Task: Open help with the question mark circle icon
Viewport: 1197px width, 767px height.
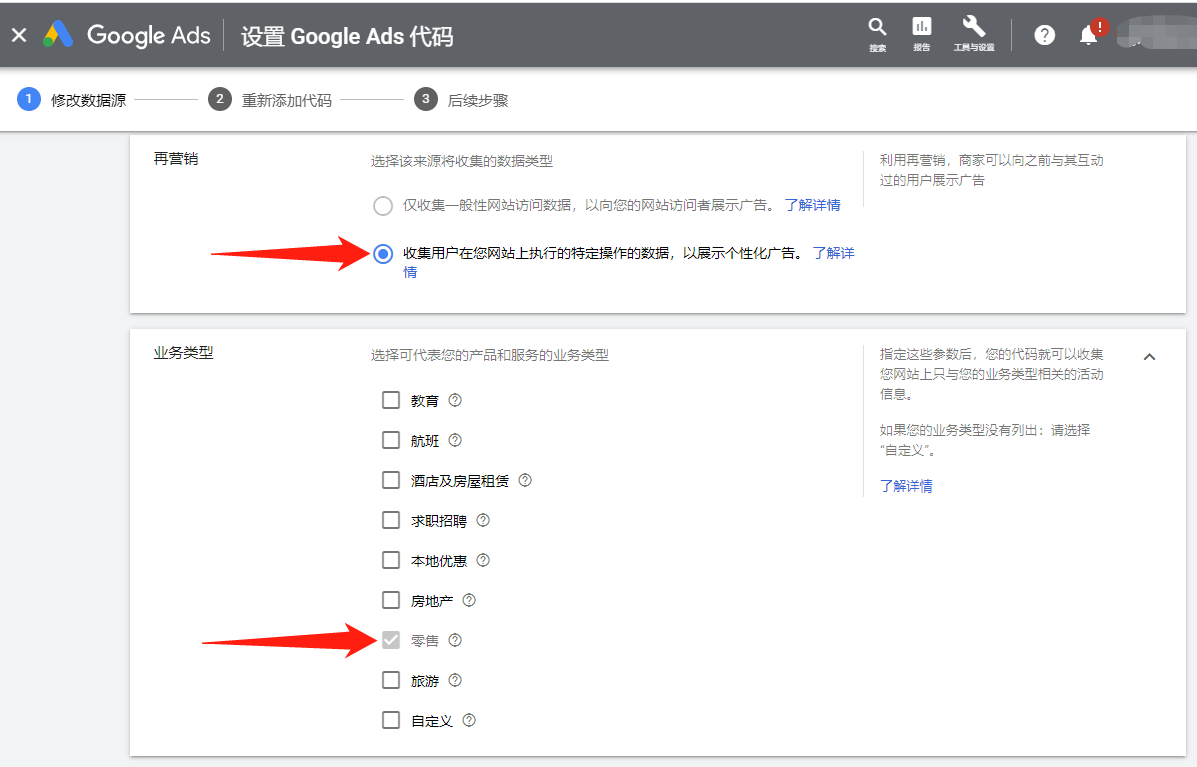Action: click(1044, 34)
